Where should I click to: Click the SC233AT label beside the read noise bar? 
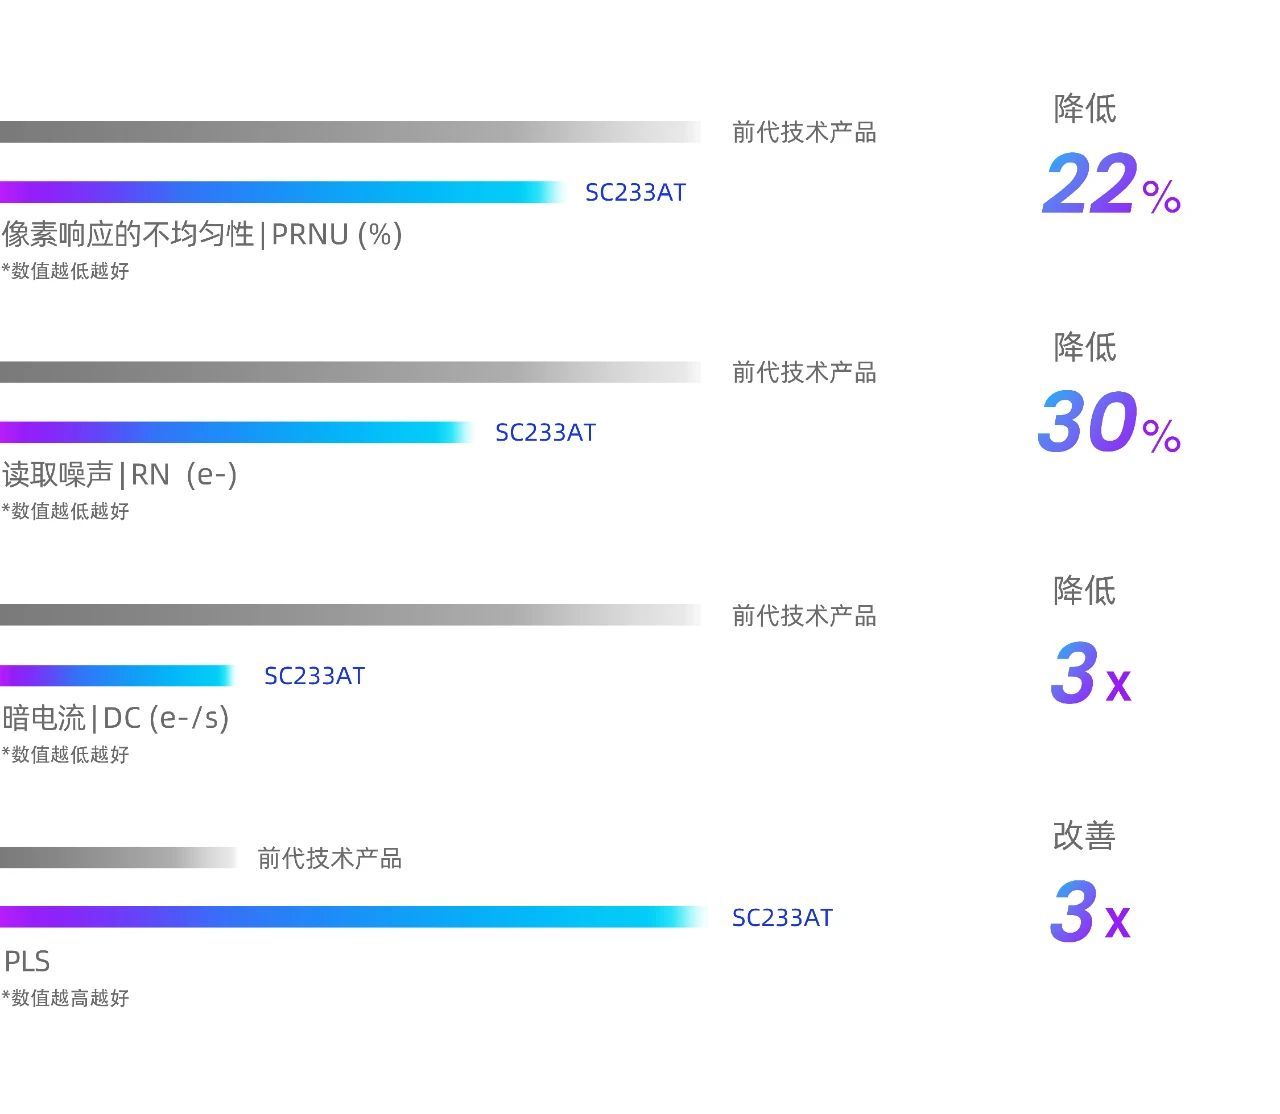pos(545,432)
